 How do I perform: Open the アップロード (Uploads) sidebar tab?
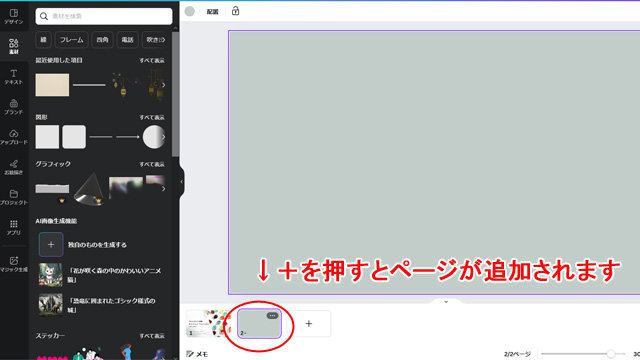coord(14,137)
